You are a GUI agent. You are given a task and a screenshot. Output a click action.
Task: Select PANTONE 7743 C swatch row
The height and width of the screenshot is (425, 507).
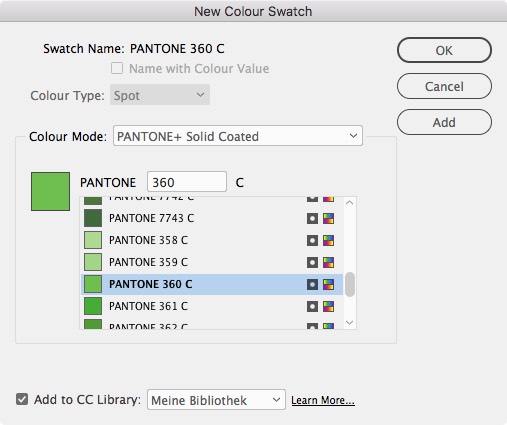click(x=212, y=218)
